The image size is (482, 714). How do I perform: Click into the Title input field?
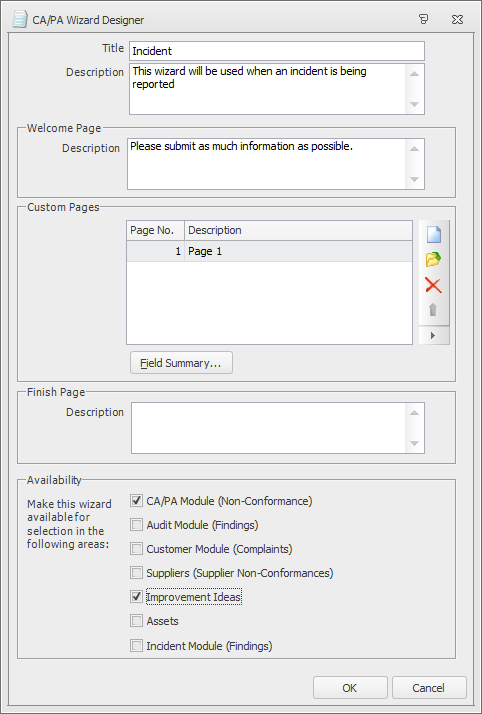[277, 51]
